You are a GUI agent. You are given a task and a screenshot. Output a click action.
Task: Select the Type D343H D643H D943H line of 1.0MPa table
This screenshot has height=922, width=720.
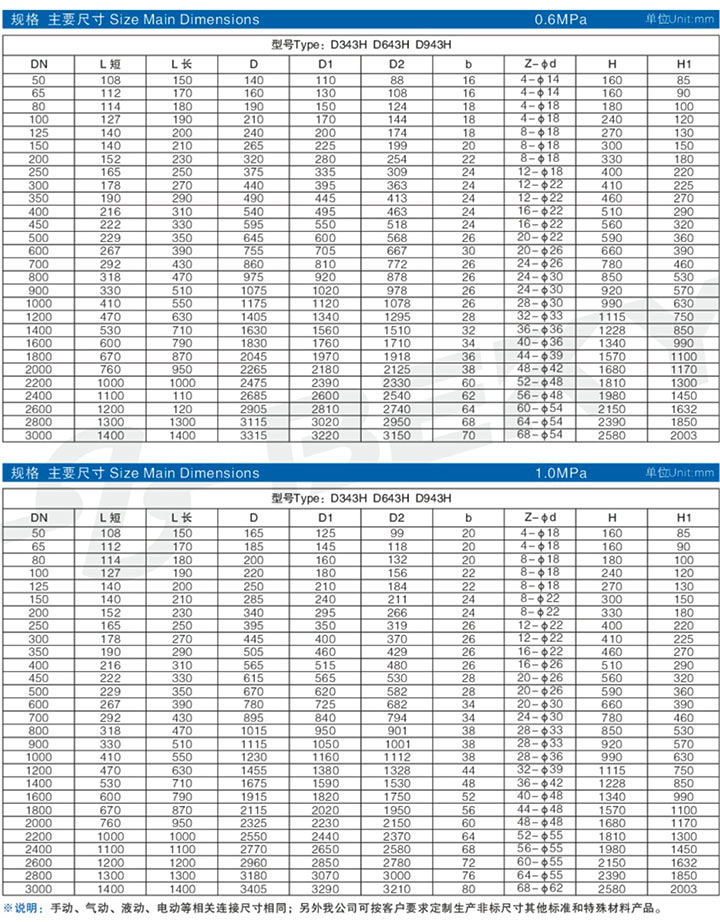[x=361, y=499]
